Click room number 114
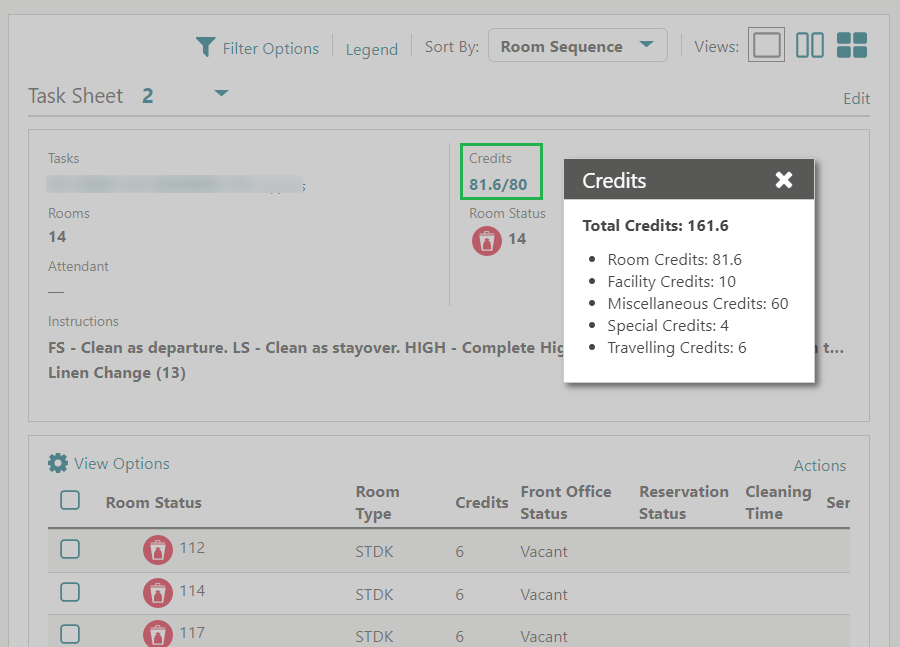 pyautogui.click(x=192, y=591)
